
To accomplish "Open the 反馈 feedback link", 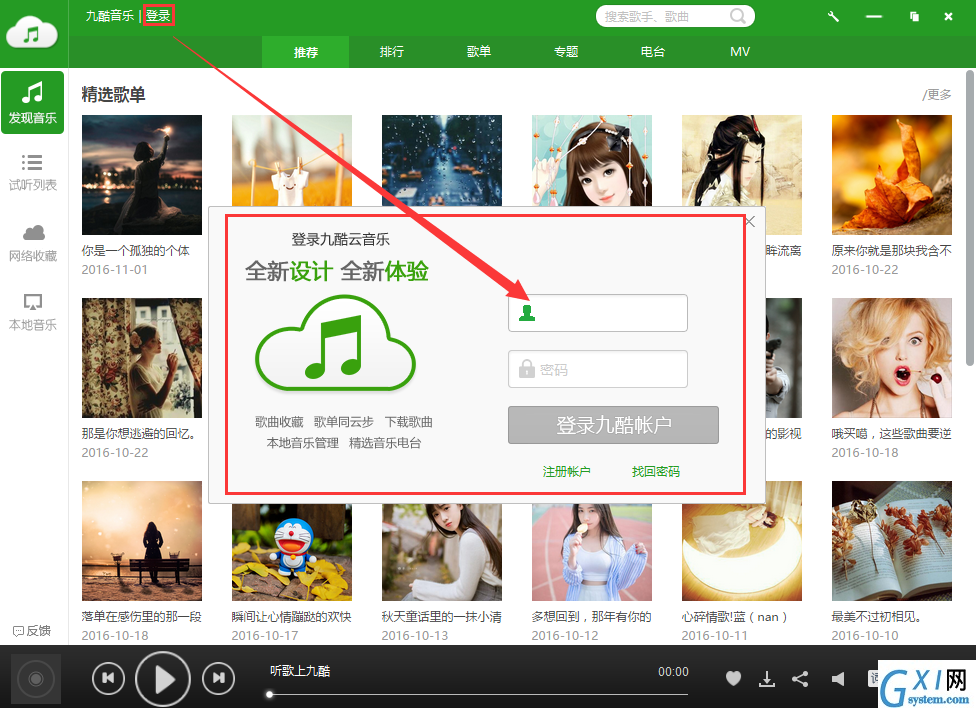I will [x=32, y=631].
